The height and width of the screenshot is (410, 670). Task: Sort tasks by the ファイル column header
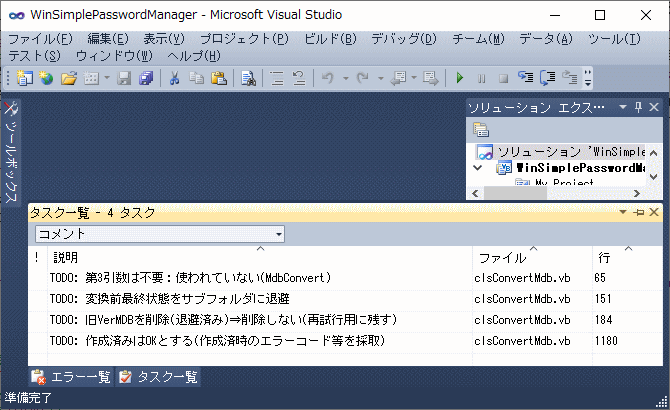click(532, 257)
